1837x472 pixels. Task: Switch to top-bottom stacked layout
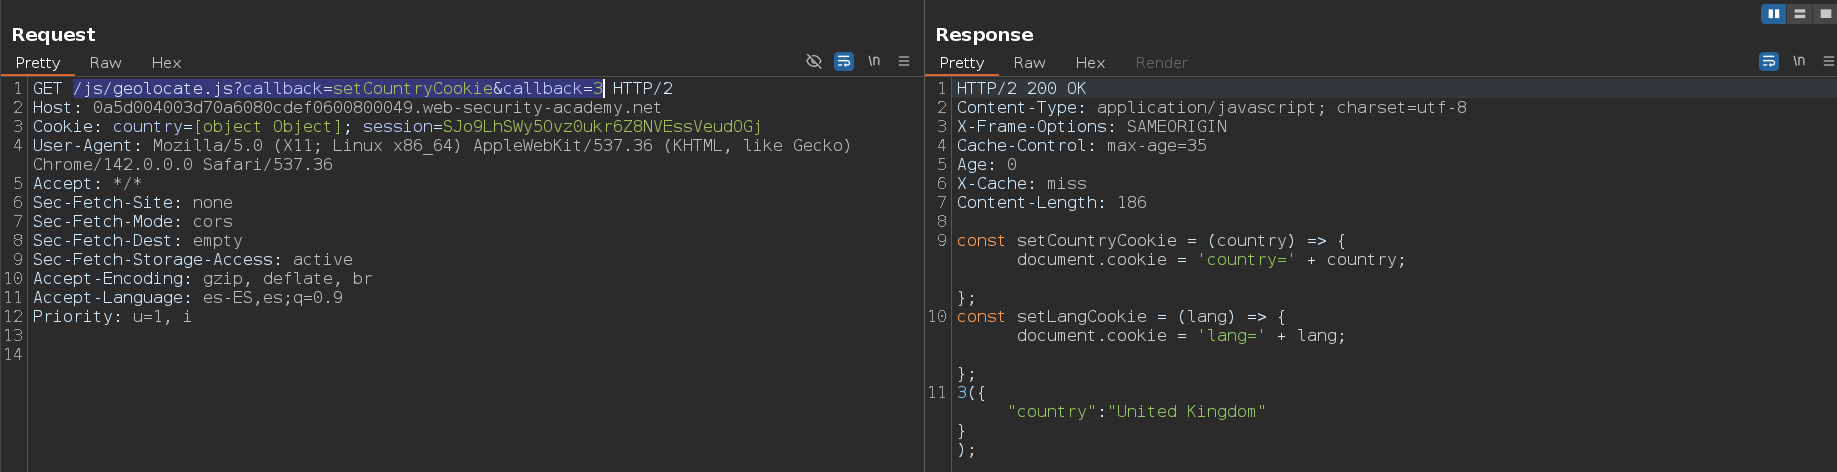point(1799,14)
